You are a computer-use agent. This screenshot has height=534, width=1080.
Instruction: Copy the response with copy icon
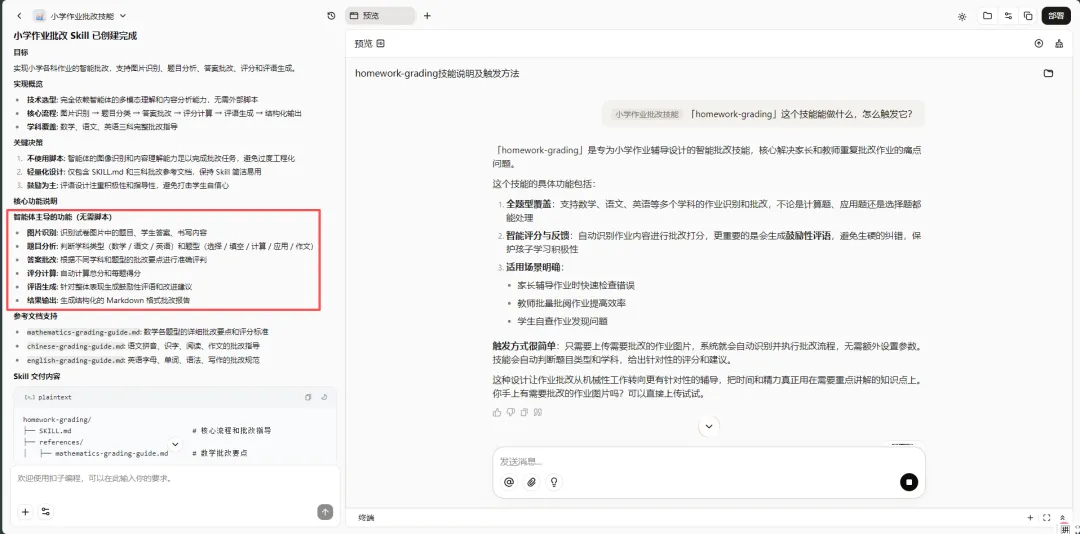[x=524, y=412]
